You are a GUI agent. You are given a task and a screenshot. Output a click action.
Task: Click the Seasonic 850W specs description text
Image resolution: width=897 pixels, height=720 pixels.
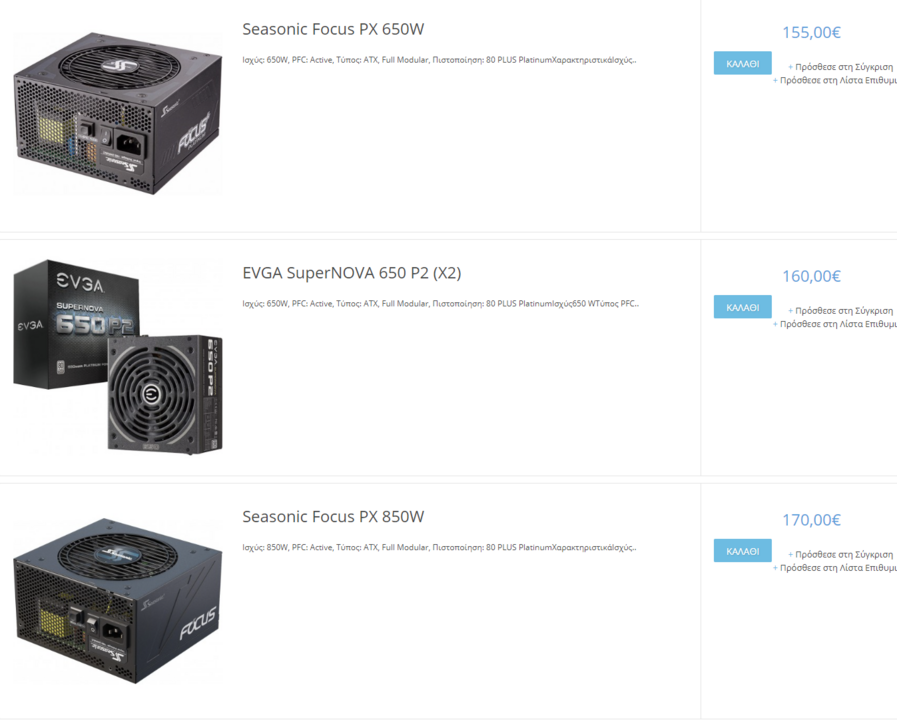pyautogui.click(x=439, y=547)
